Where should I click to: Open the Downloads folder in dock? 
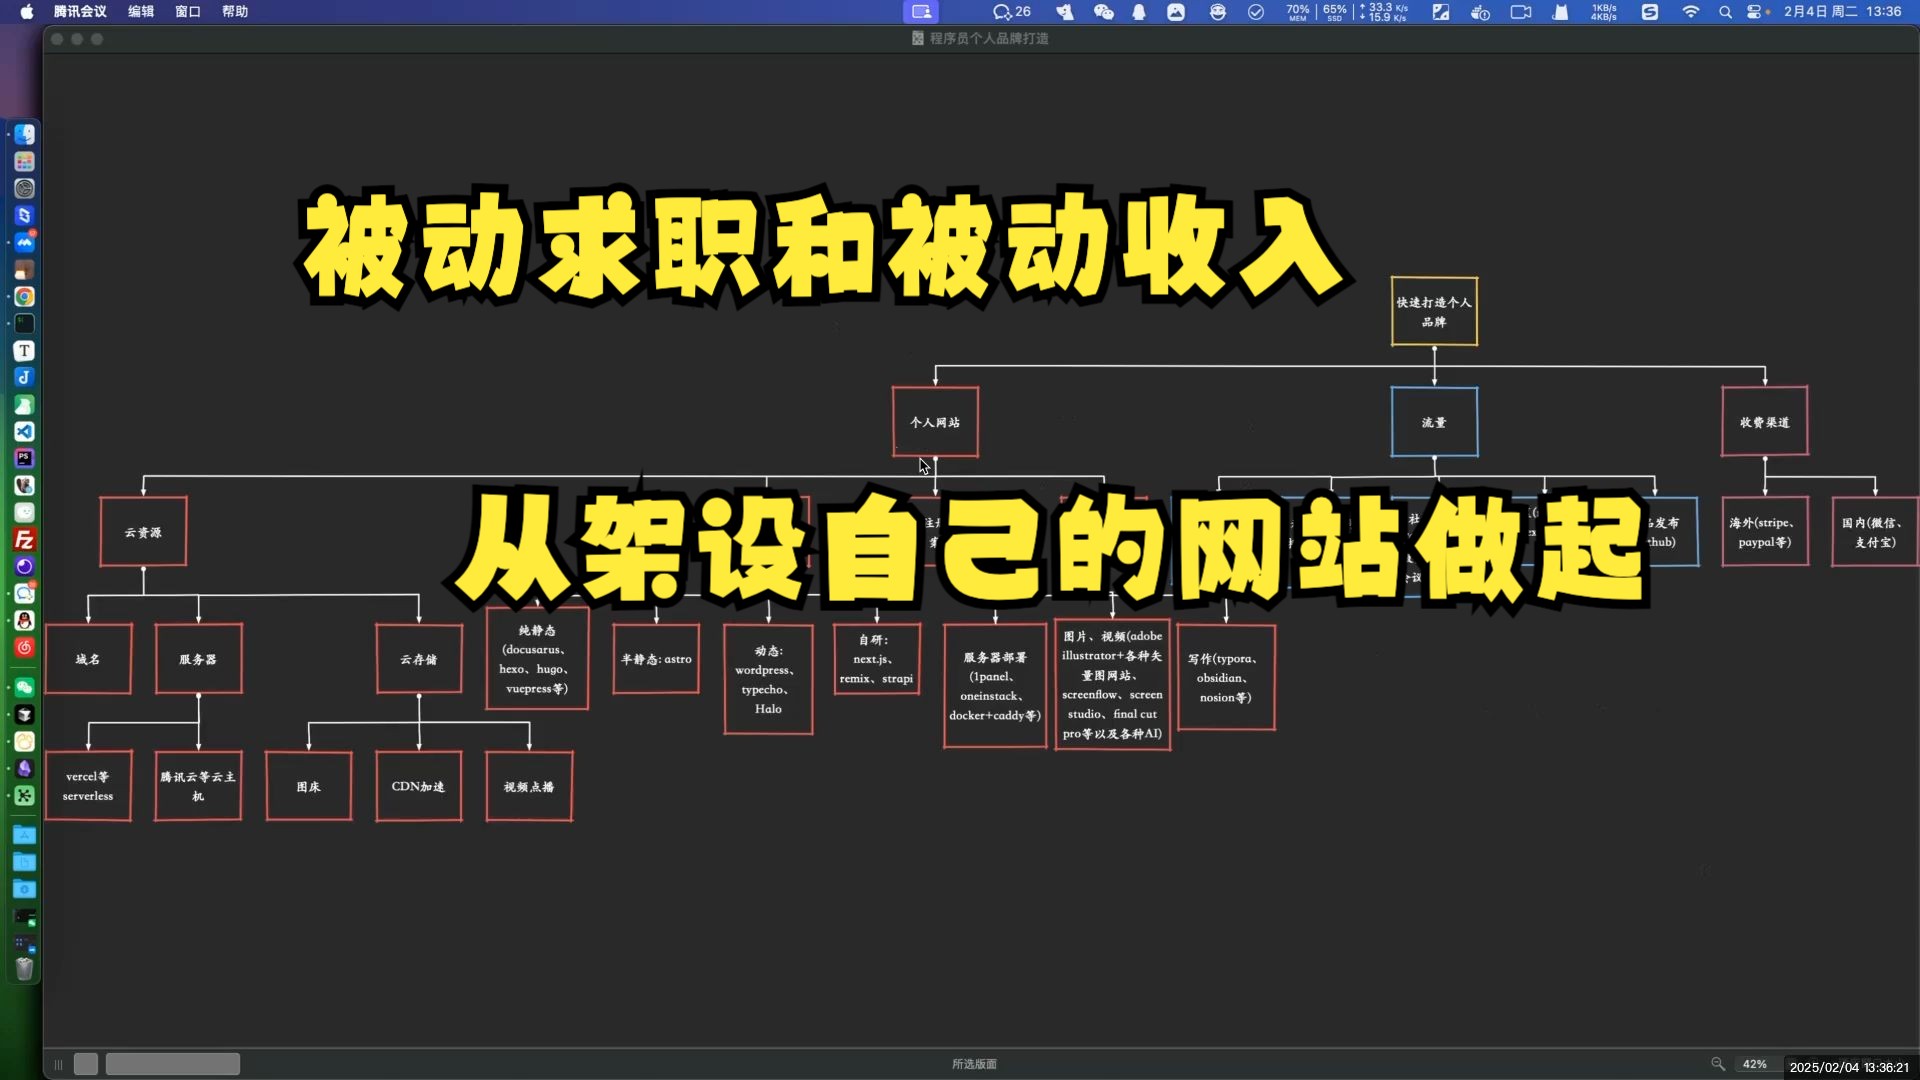tap(25, 889)
